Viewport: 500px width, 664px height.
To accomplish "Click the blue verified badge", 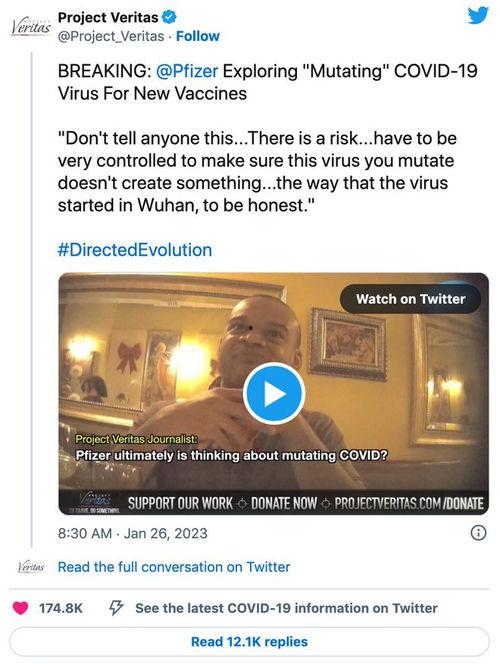I will [169, 17].
